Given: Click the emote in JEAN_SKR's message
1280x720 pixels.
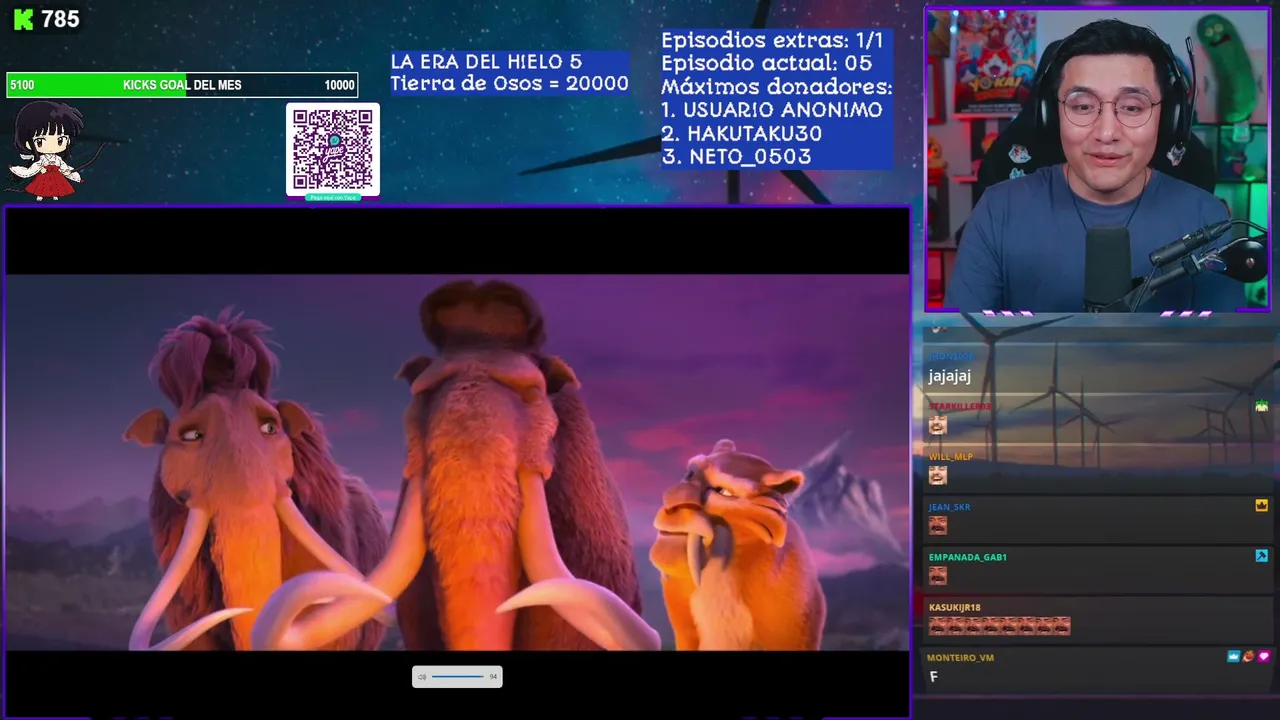Looking at the screenshot, I should click(937, 525).
